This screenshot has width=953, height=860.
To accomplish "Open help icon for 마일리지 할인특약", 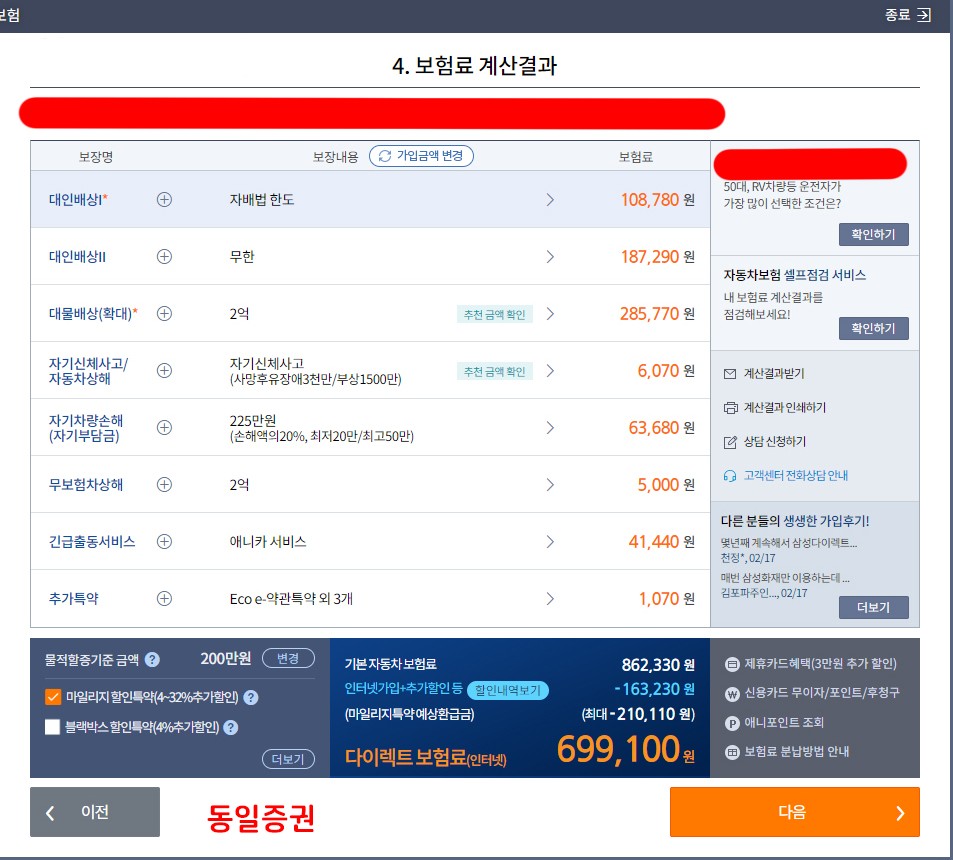I will point(250,698).
